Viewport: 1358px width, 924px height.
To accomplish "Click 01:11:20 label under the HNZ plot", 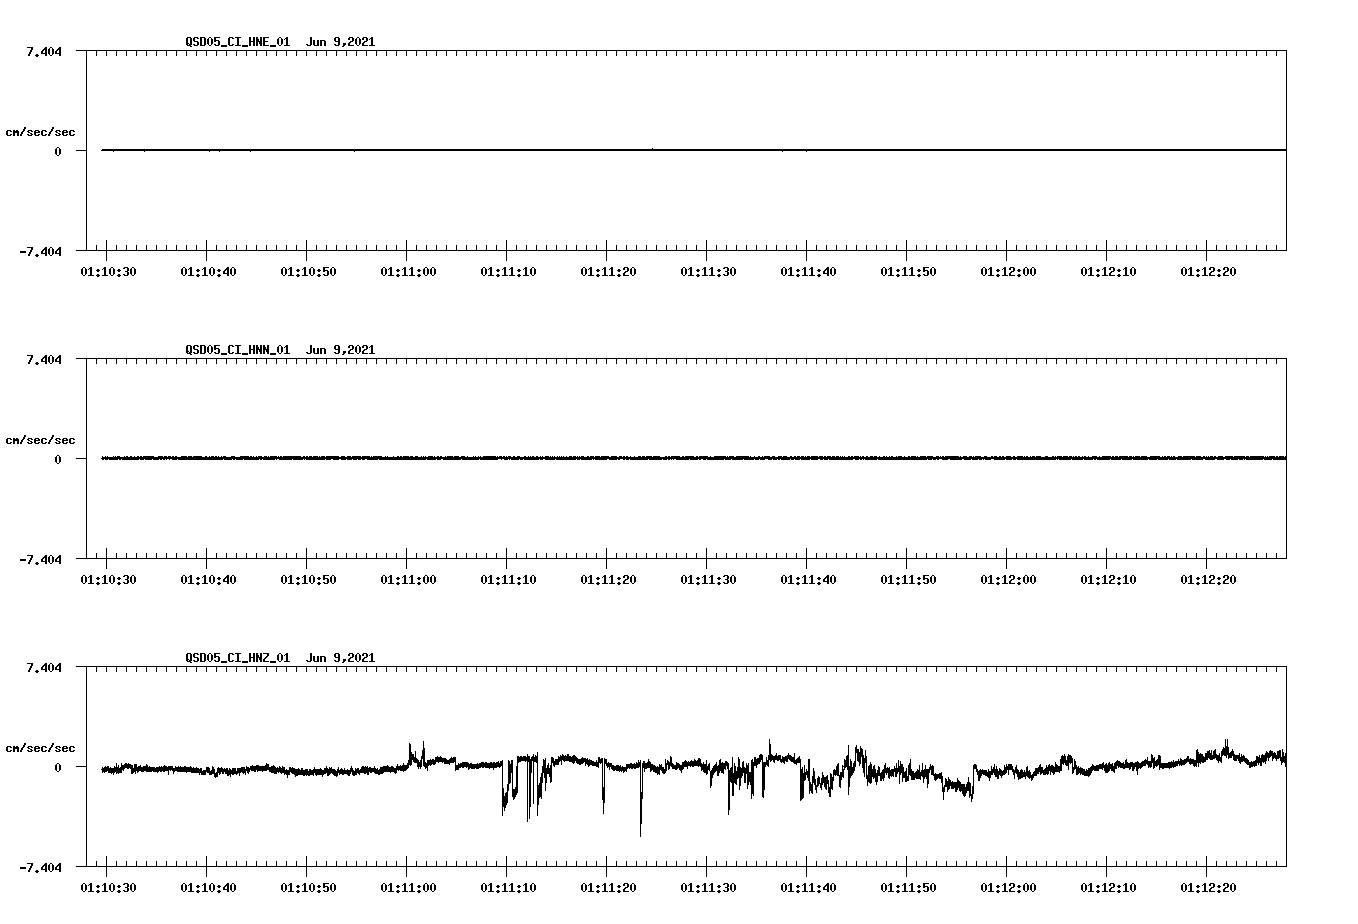I will (x=608, y=888).
